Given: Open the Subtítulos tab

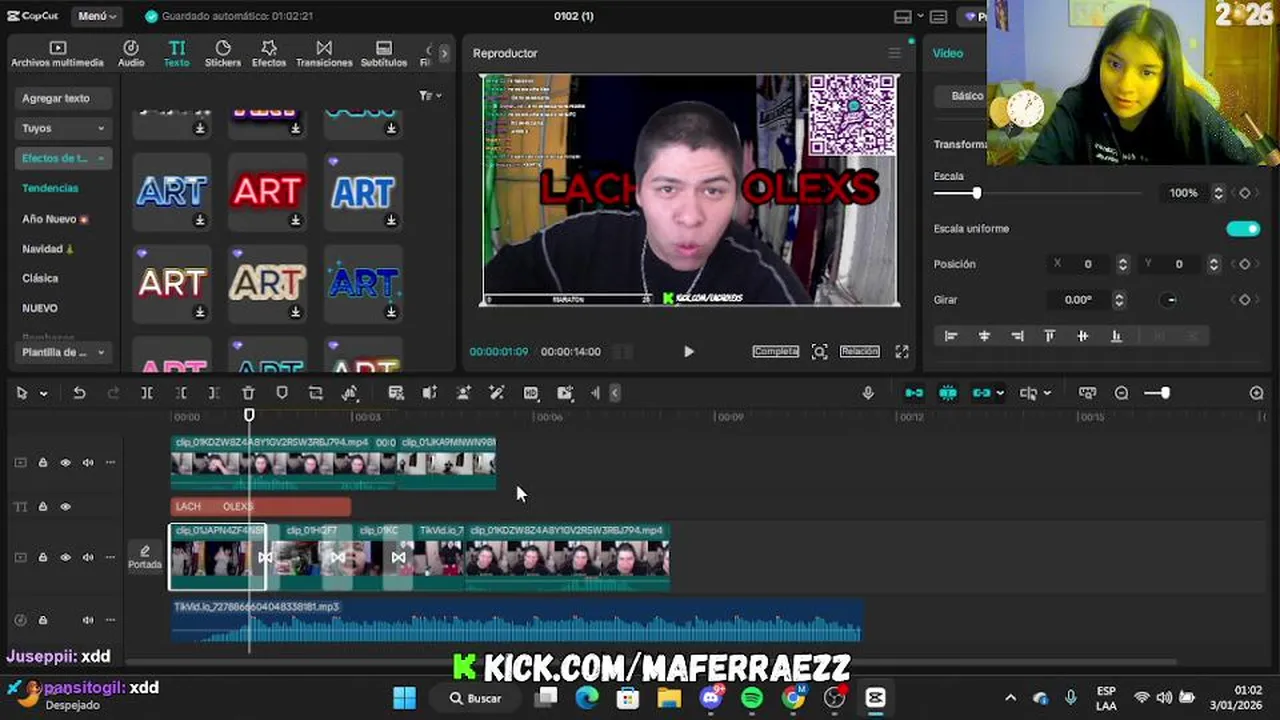Looking at the screenshot, I should [384, 54].
